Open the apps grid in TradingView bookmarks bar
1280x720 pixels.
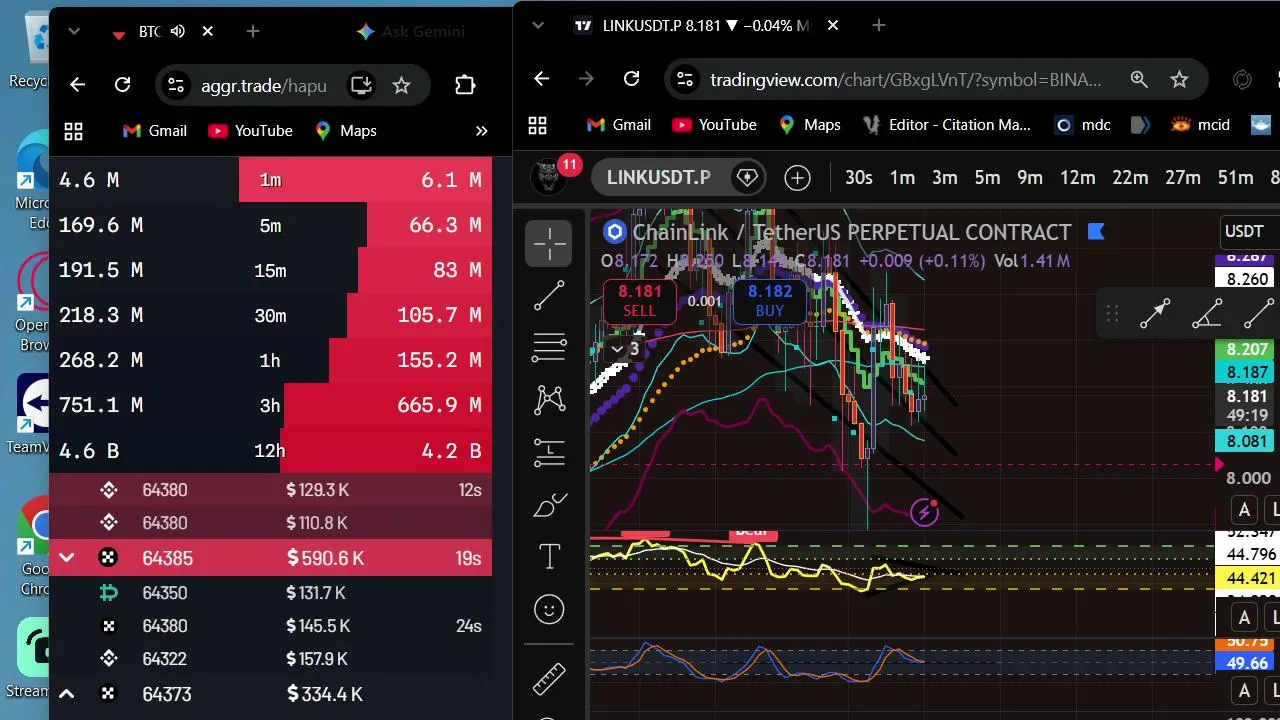[537, 125]
